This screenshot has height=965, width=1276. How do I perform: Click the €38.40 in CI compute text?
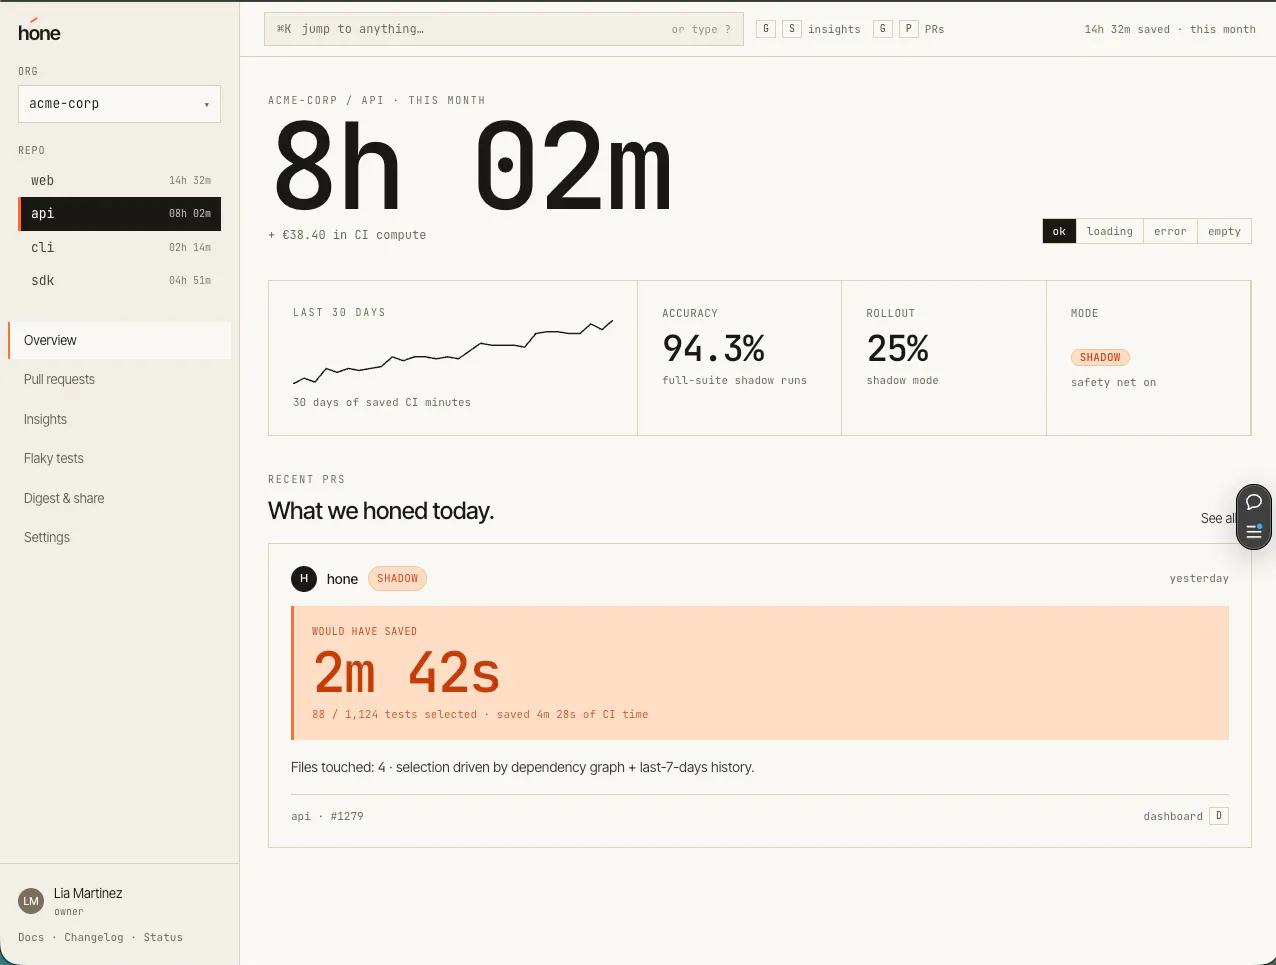point(347,235)
